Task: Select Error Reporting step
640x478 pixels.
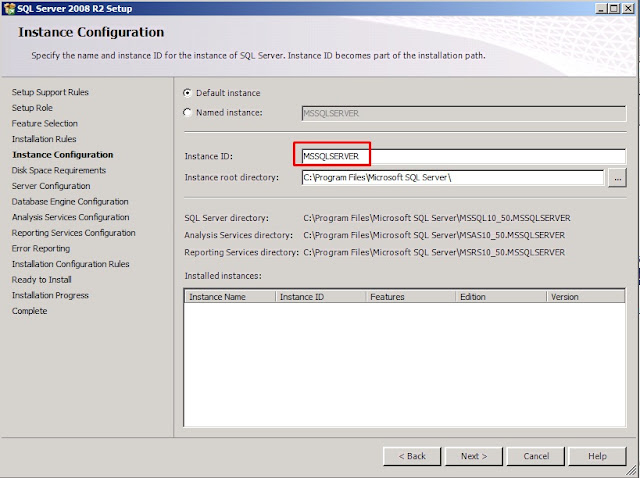Action: (x=41, y=248)
